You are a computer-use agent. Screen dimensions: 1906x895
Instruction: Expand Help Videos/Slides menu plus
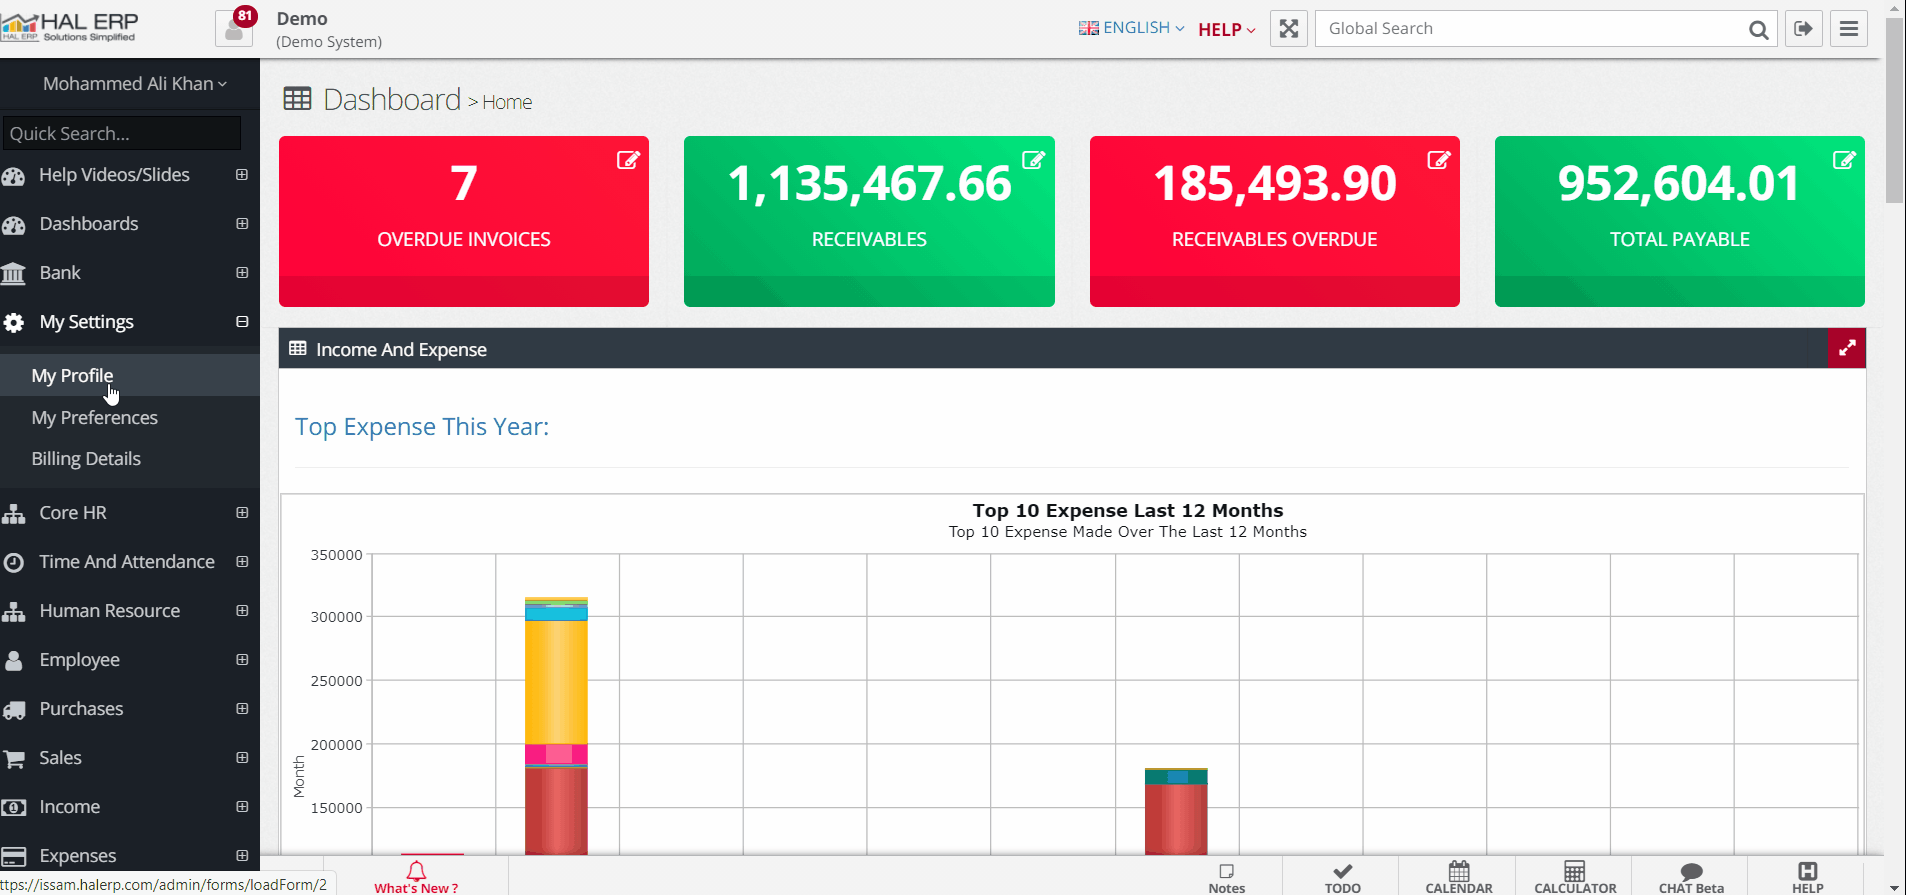point(242,175)
